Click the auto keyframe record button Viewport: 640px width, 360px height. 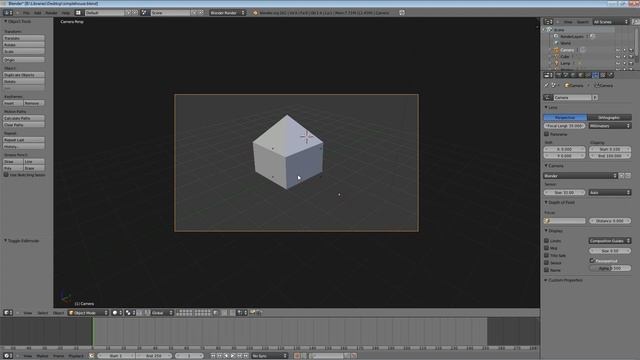pyautogui.click(x=297, y=356)
